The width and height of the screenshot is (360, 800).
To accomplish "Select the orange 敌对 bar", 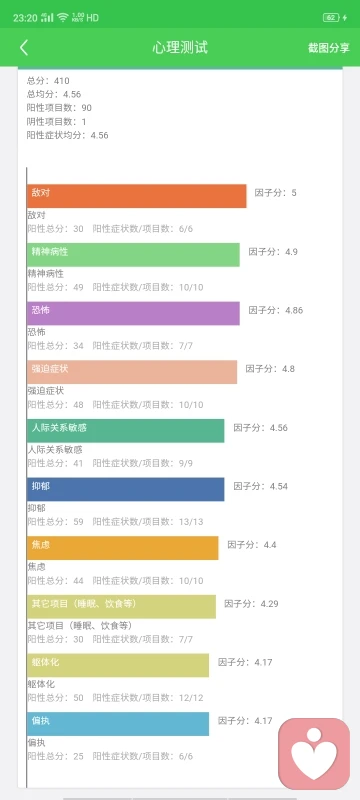I will point(137,196).
